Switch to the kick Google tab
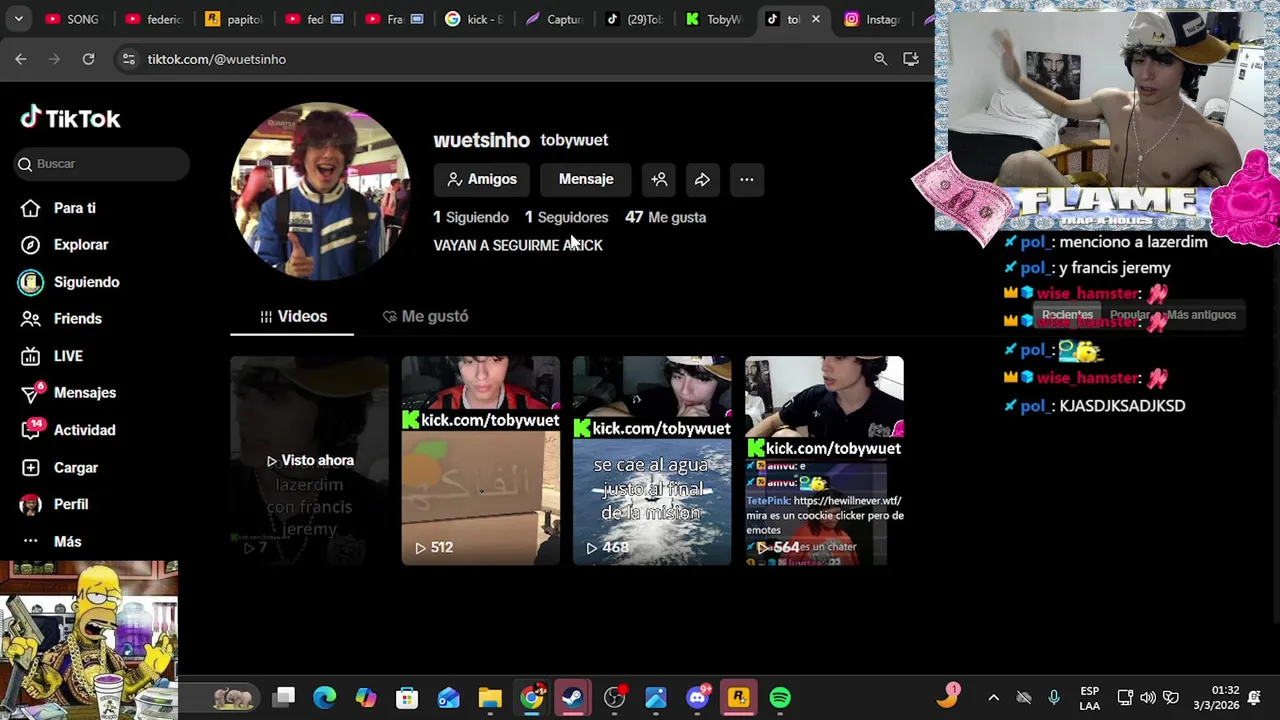 pos(473,19)
